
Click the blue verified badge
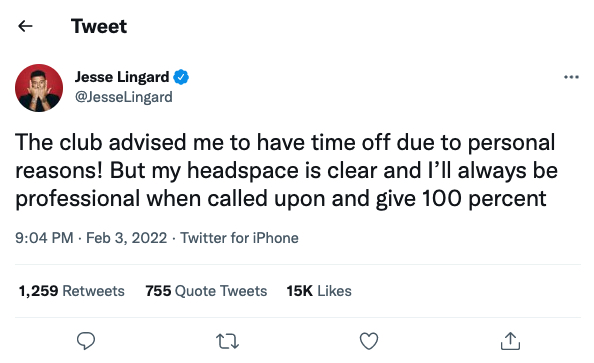point(181,77)
